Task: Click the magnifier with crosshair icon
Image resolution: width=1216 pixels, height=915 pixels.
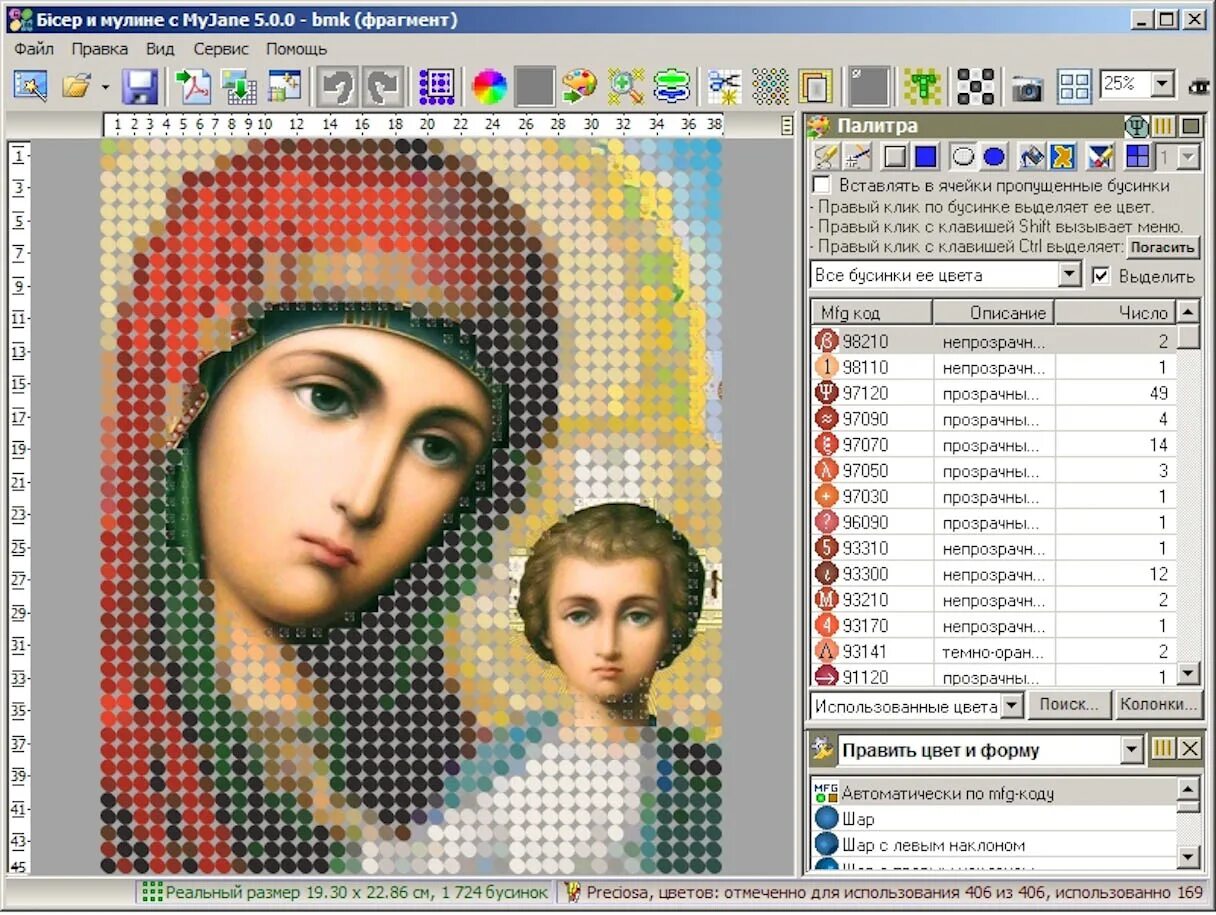Action: pos(626,87)
